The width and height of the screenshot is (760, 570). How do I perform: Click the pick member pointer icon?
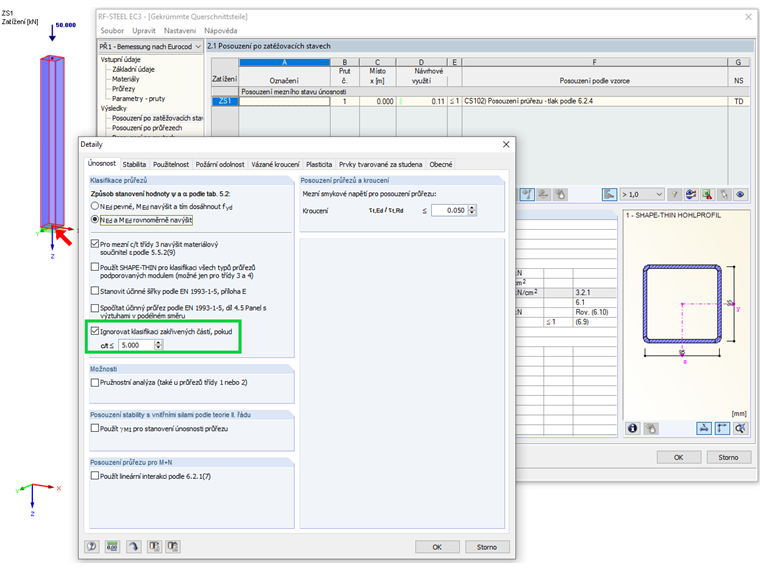(x=724, y=194)
